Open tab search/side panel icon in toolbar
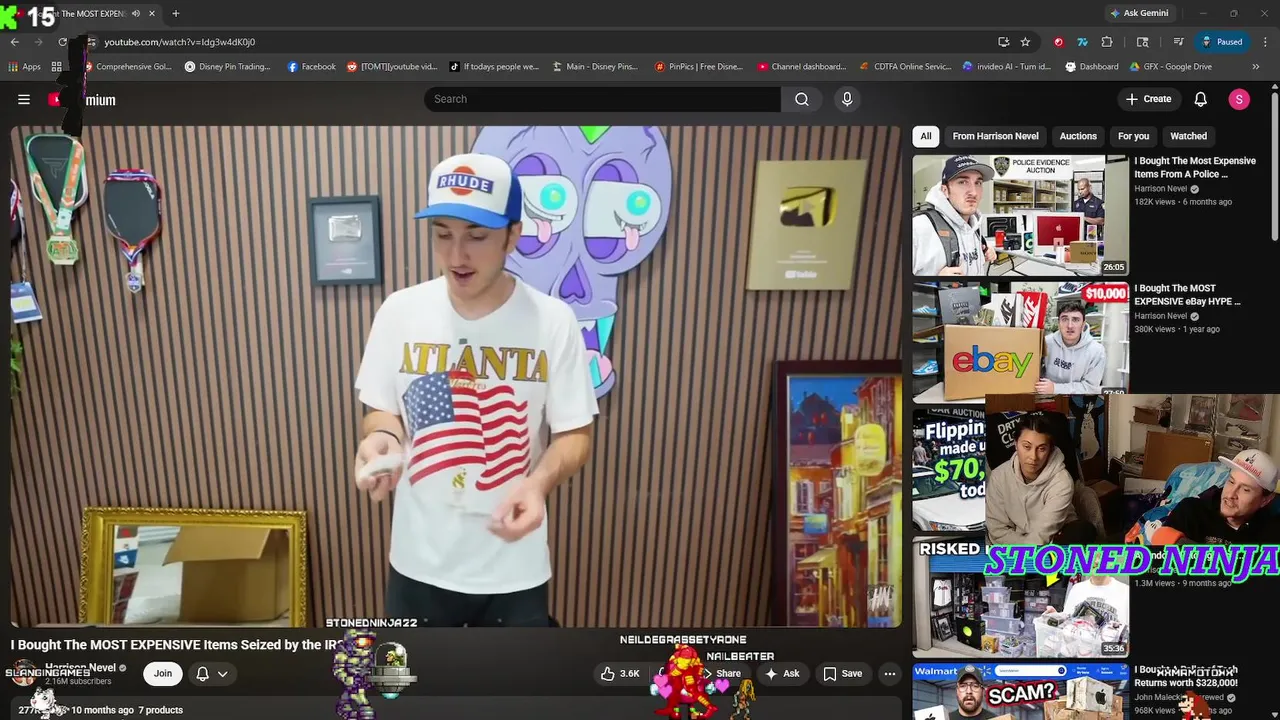The height and width of the screenshot is (720, 1280). point(1143,42)
